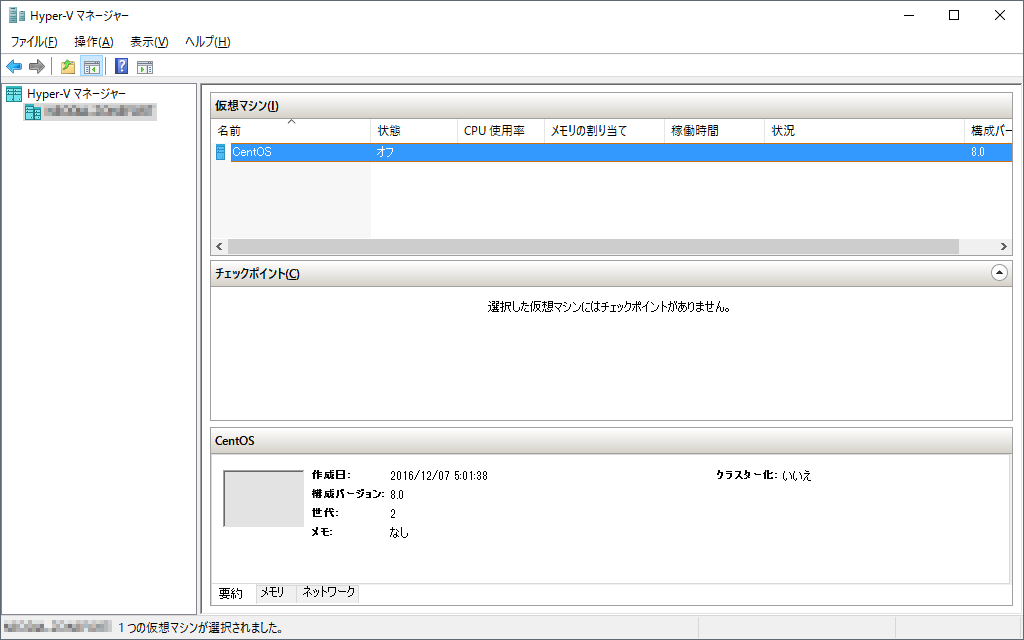Click the Hyper-V マネージャー tree root icon
This screenshot has width=1024, height=640.
click(x=14, y=94)
